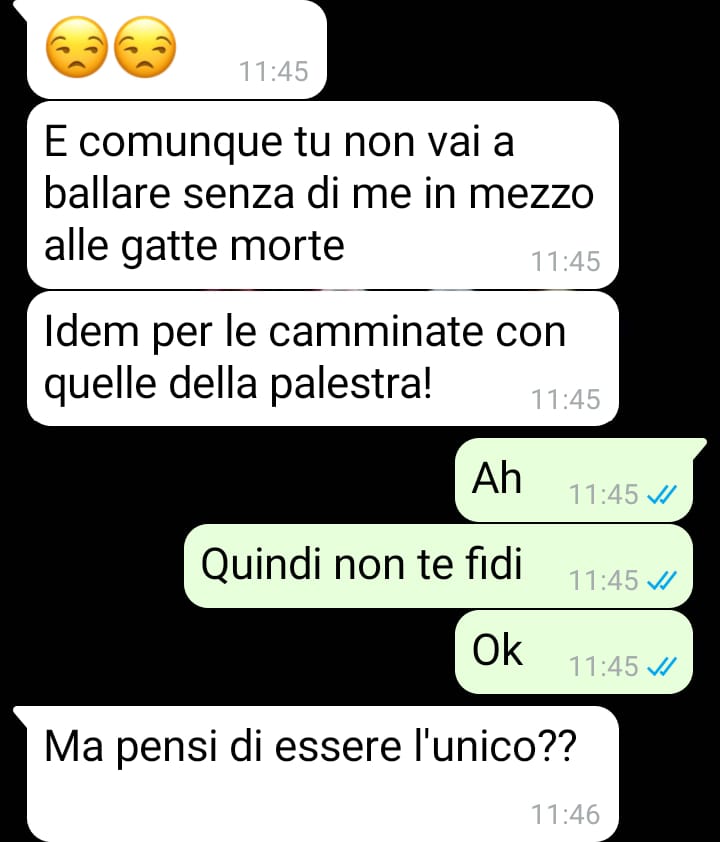This screenshot has width=720, height=842.
Task: Tap the 11:46 timestamp on last message
Action: tap(565, 815)
